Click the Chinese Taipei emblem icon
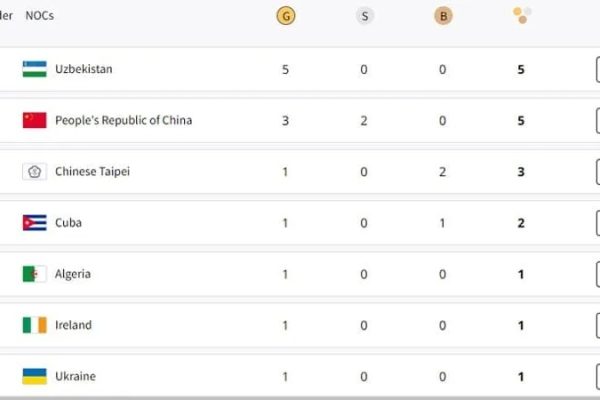Screen dimensions: 600x400 [x=34, y=171]
